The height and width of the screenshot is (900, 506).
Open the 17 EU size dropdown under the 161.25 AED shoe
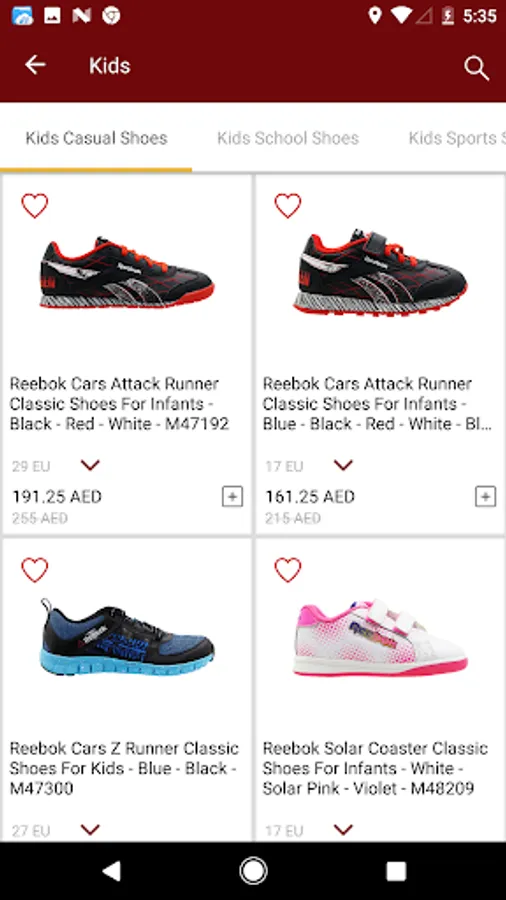(343, 465)
